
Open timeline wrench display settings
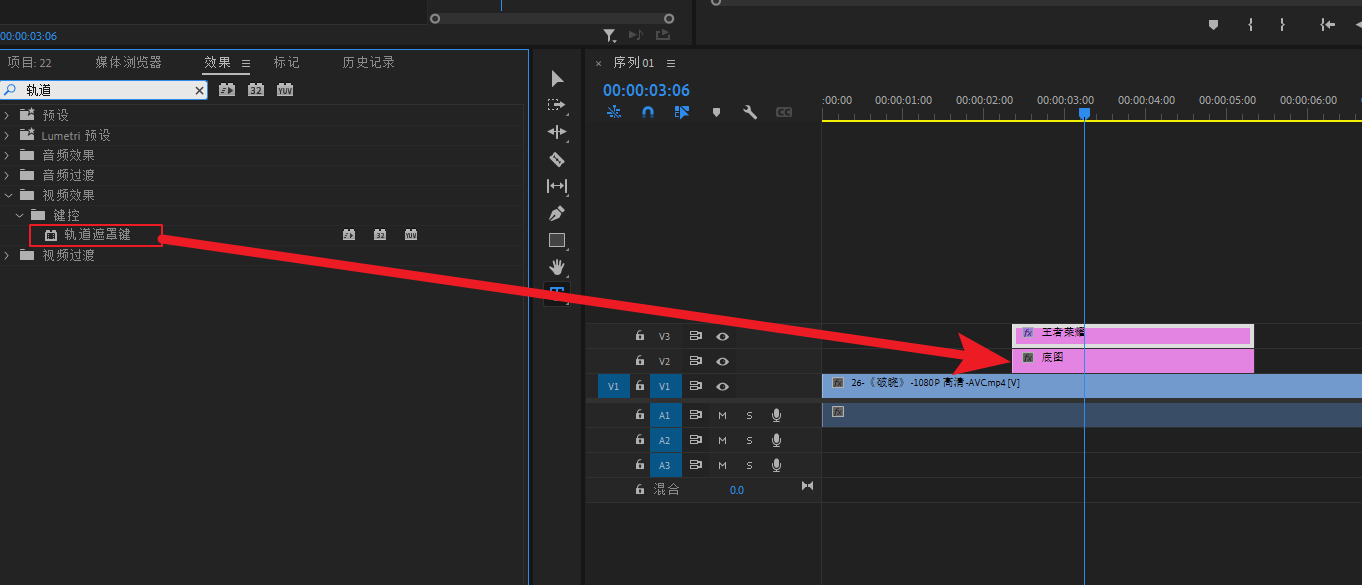coord(749,113)
